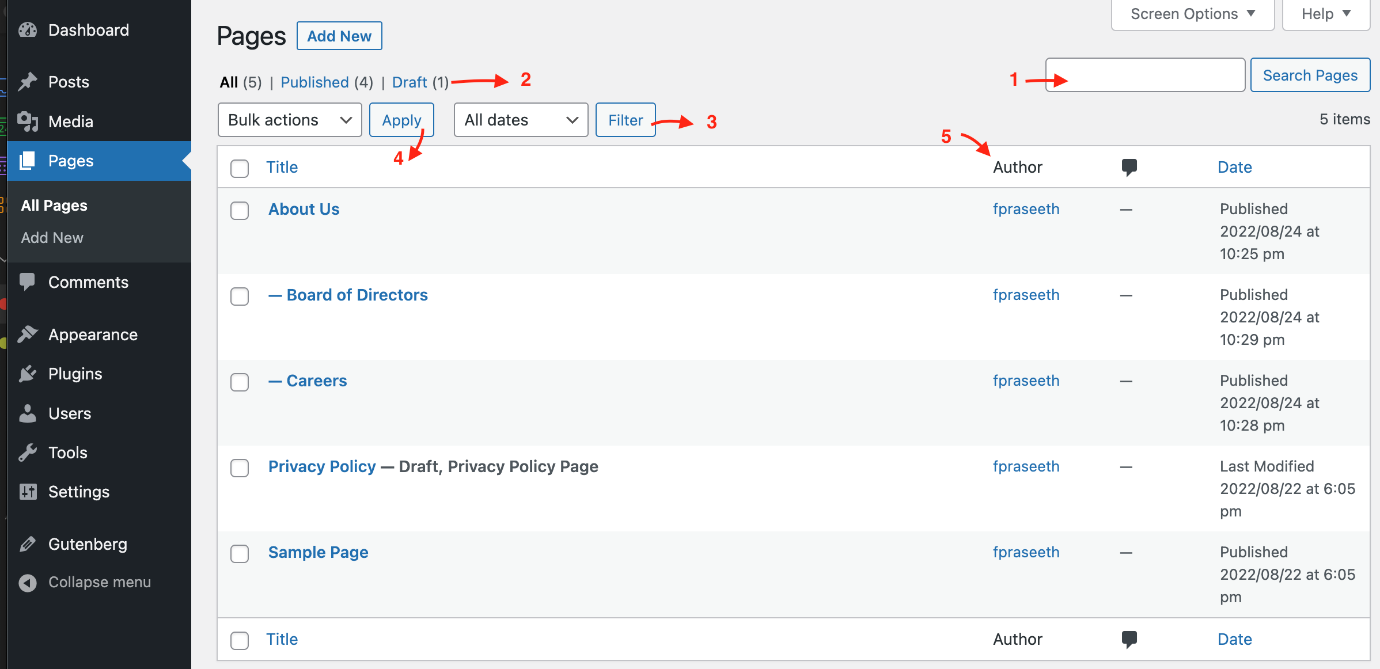The width and height of the screenshot is (1380, 669).
Task: Open the Screen Options panel
Action: pos(1192,14)
